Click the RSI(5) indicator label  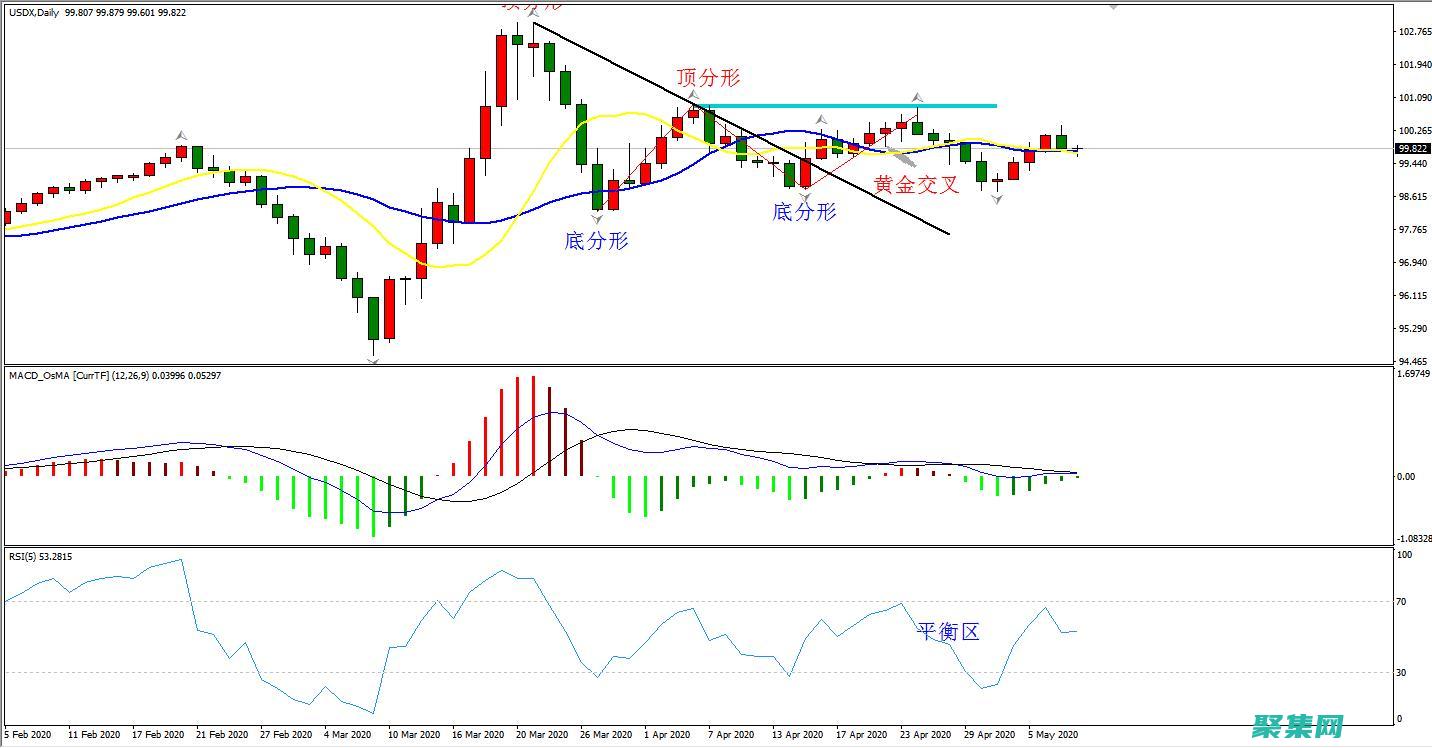26,557
